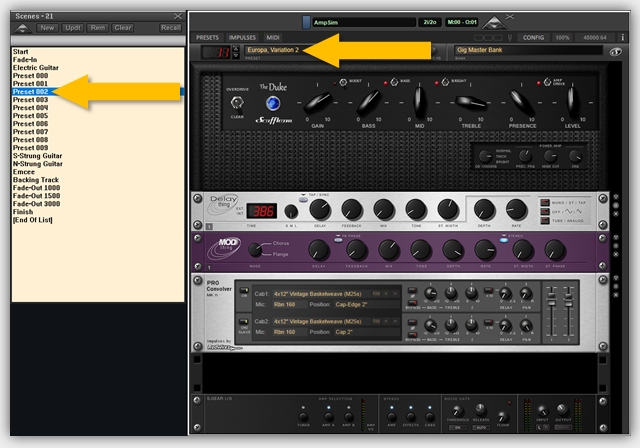Select the Backing Track scene
The image size is (640, 448).
(36, 180)
